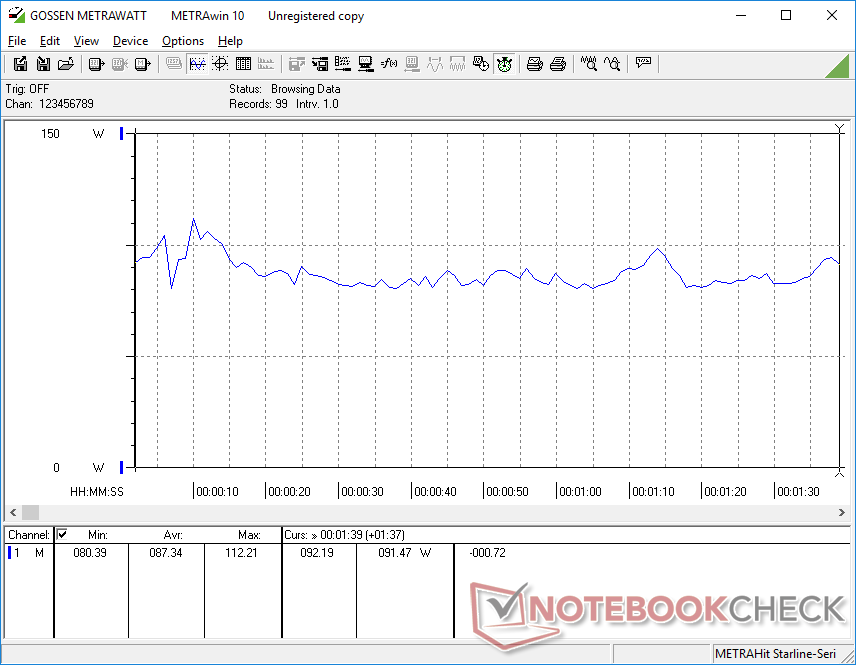Click the Max value 112.21

point(241,553)
